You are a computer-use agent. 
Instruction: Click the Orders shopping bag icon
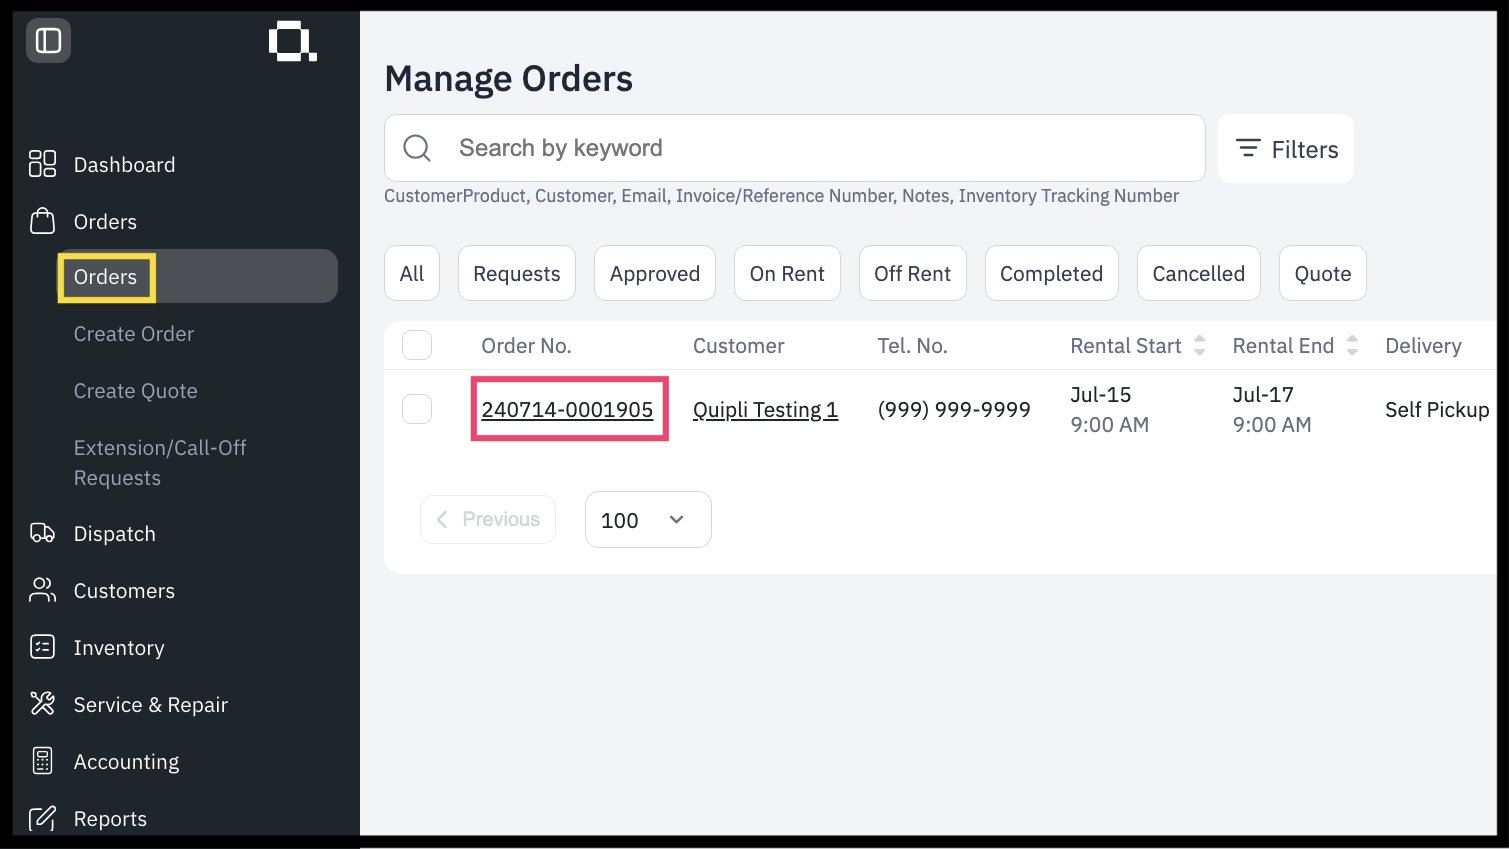[x=42, y=221]
